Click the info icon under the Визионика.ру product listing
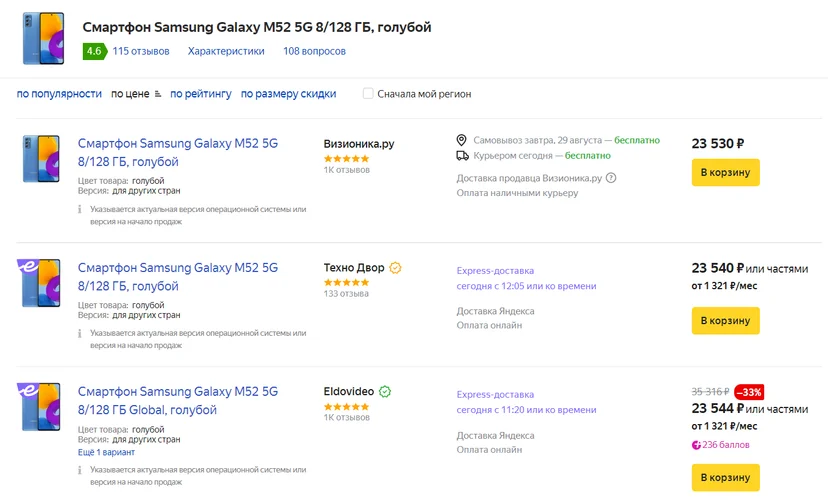828x500 pixels. (x=80, y=210)
